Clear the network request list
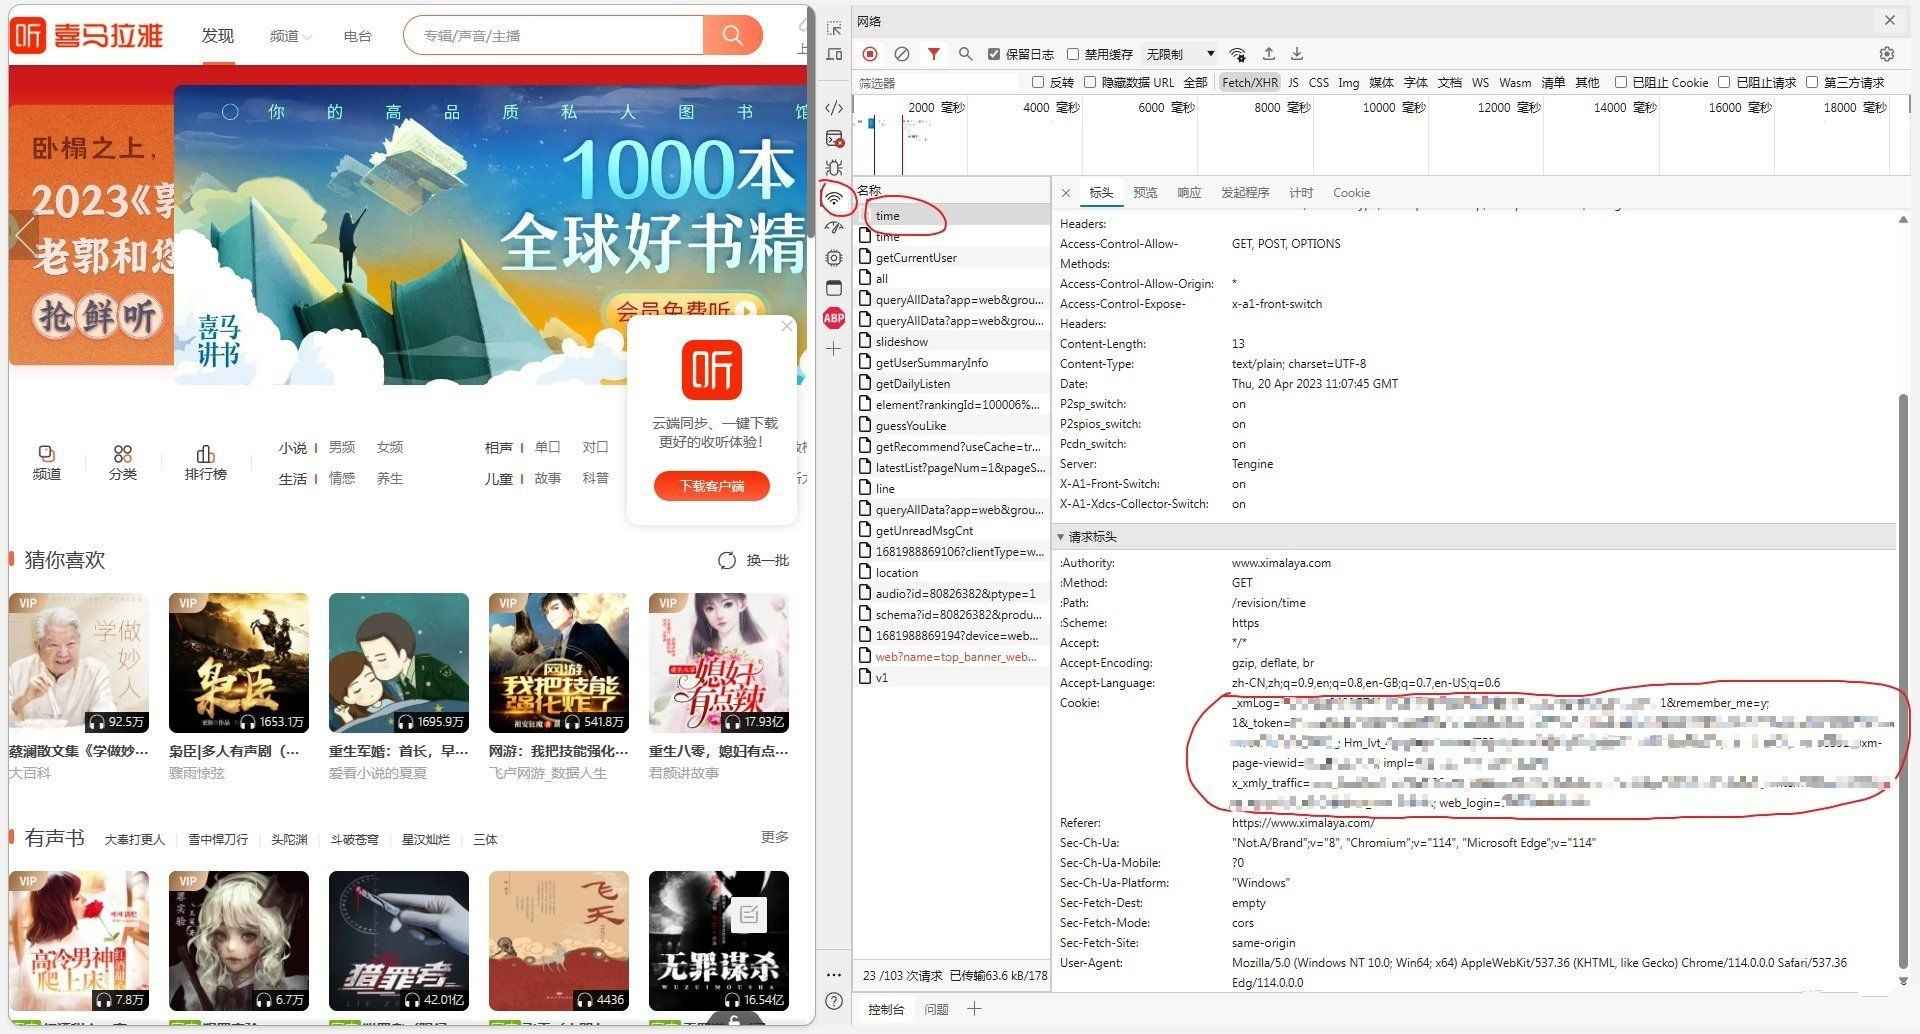 coord(902,54)
